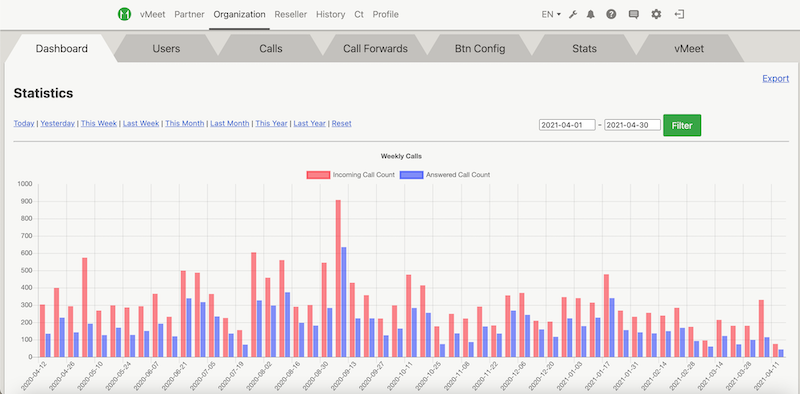Screen dimensions: 800x394
Task: Filter statistics by Last Month
Action: pos(230,124)
